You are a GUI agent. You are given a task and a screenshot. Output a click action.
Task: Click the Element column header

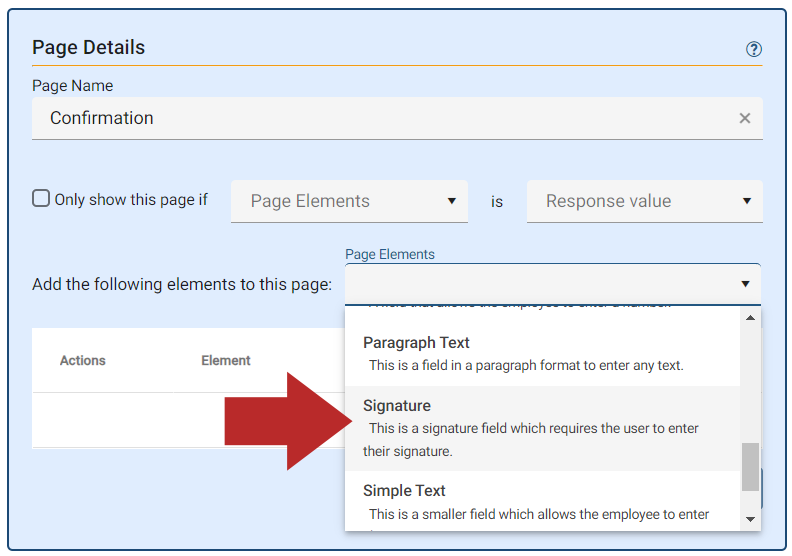[x=226, y=361]
